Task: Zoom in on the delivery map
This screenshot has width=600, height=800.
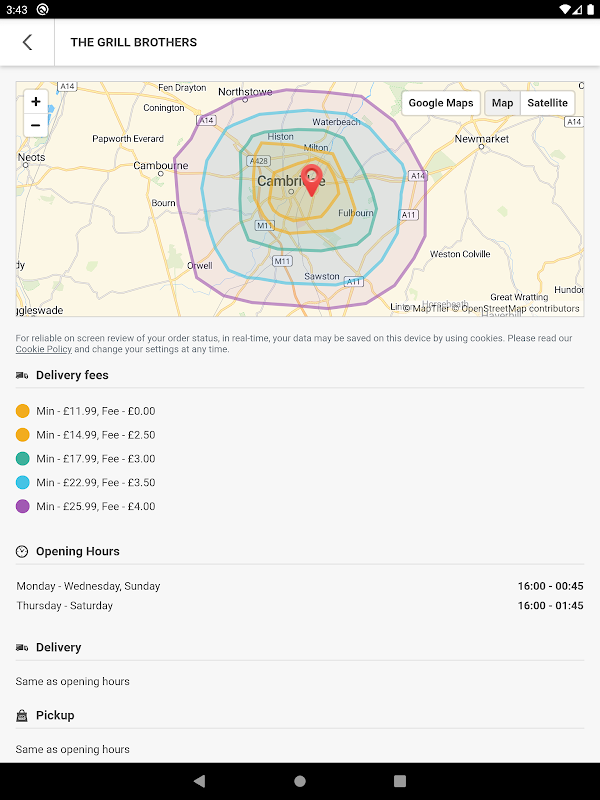Action: [36, 102]
